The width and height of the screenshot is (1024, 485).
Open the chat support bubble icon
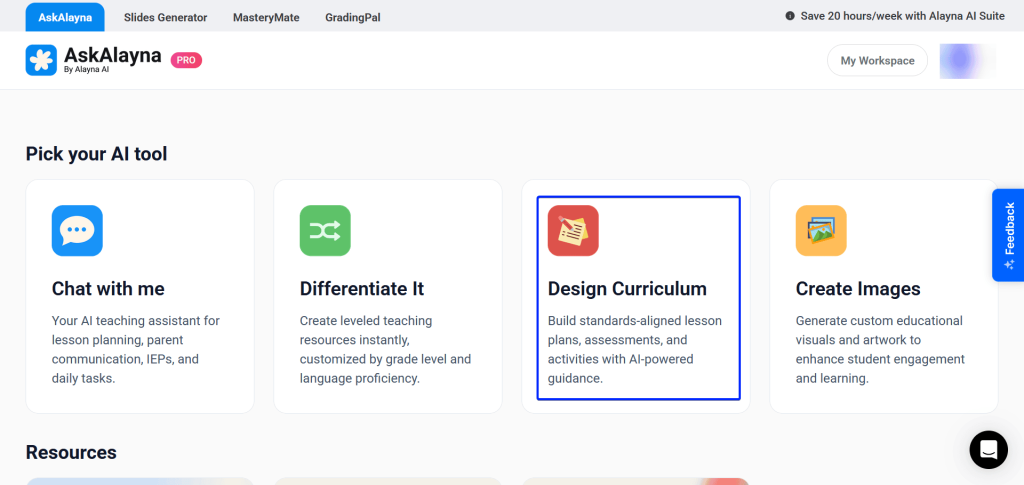[x=988, y=449]
